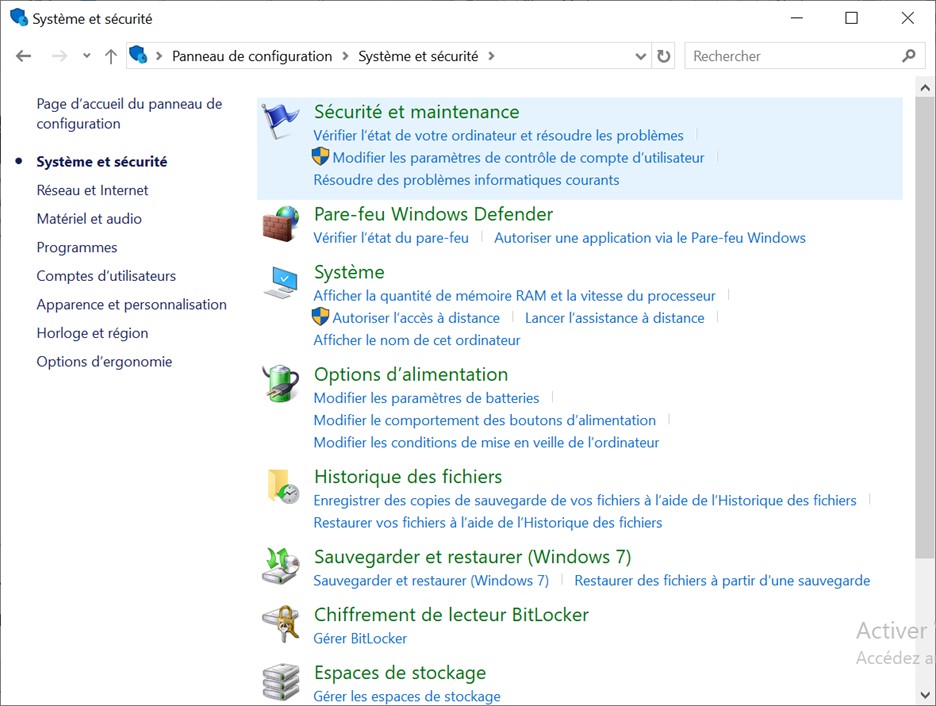Click the shield icon beside Autoriser l'accès à distance
Screen dimensions: 936x706
point(321,317)
